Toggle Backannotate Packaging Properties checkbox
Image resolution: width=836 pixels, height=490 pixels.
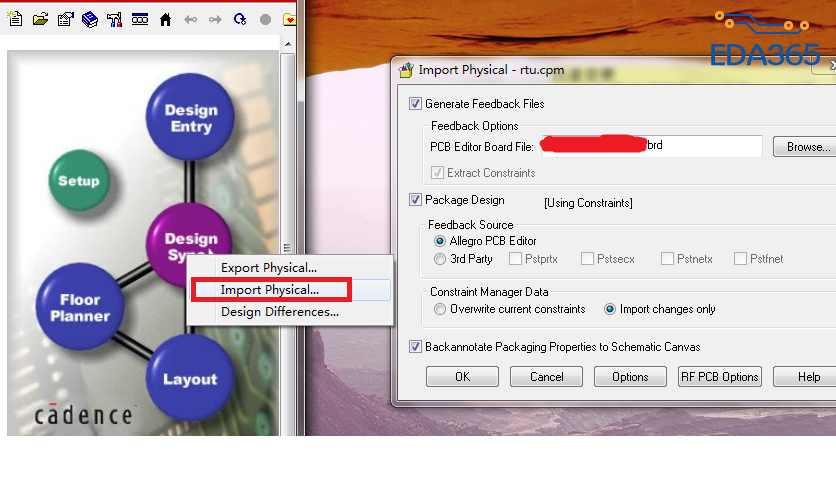point(415,347)
